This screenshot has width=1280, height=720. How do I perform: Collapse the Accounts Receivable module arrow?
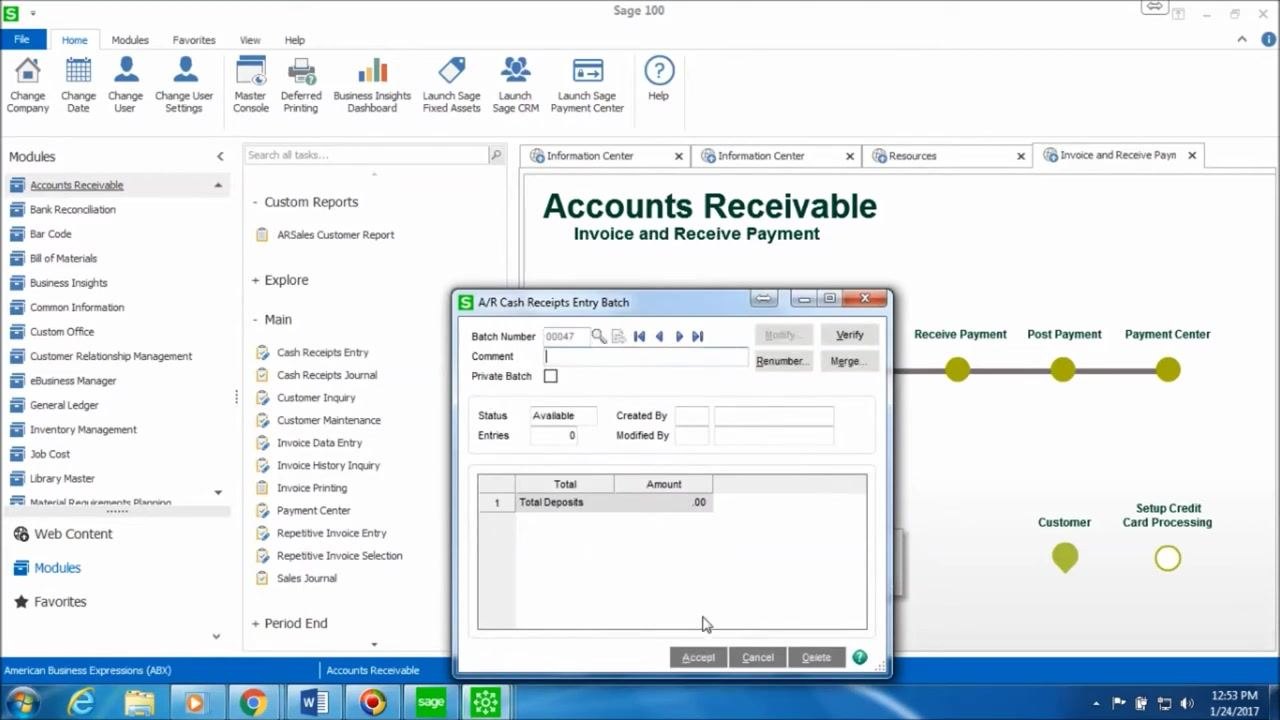coord(217,185)
